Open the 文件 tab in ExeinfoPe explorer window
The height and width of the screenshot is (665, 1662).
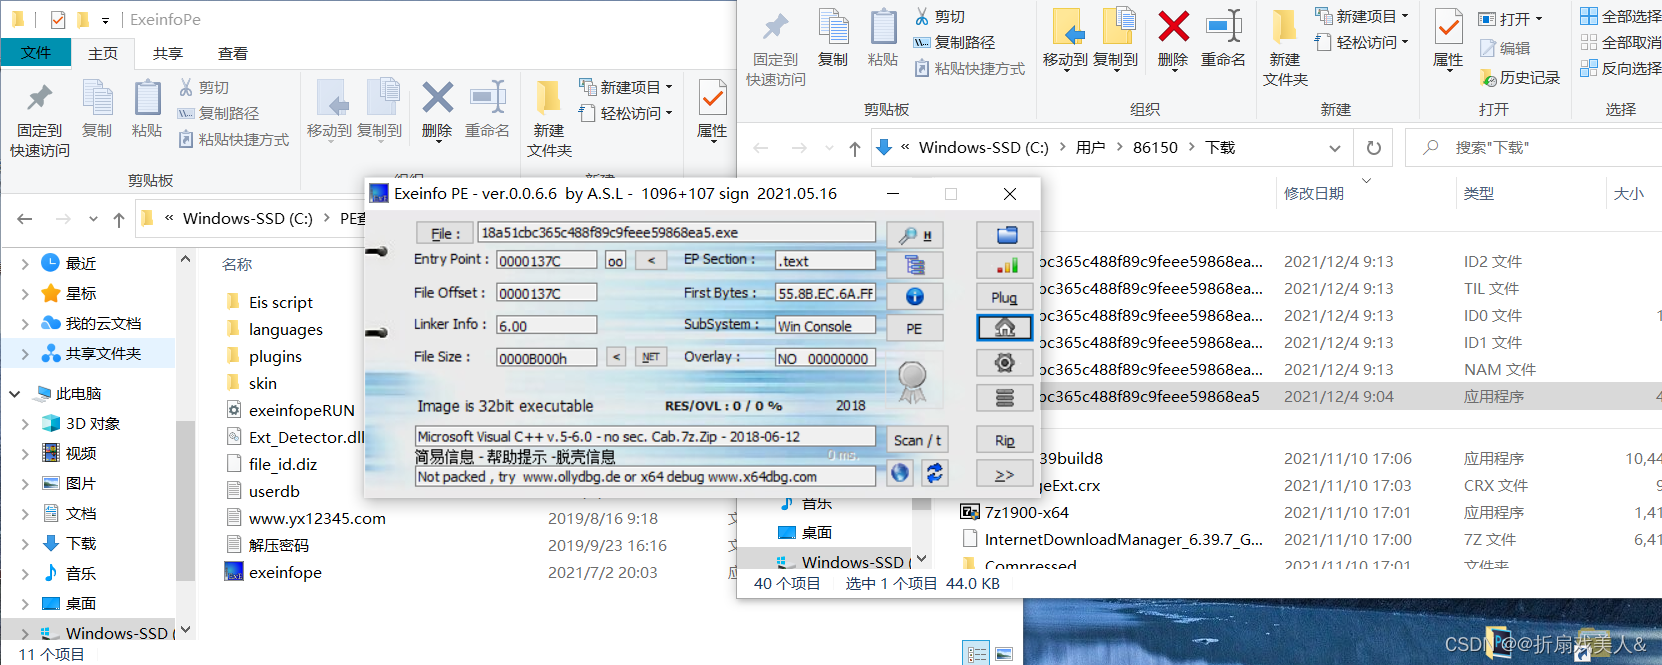click(36, 52)
